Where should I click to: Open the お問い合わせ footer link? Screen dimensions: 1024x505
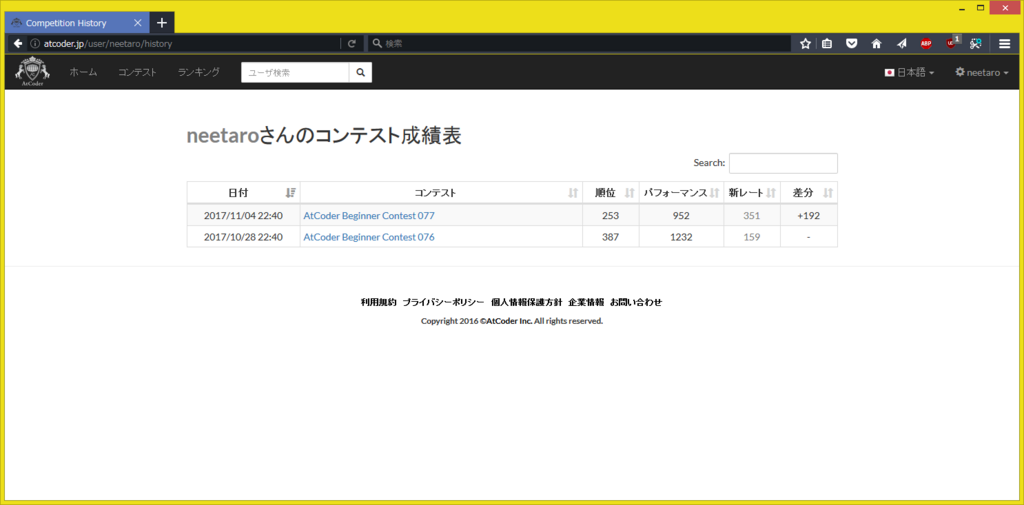(x=636, y=302)
